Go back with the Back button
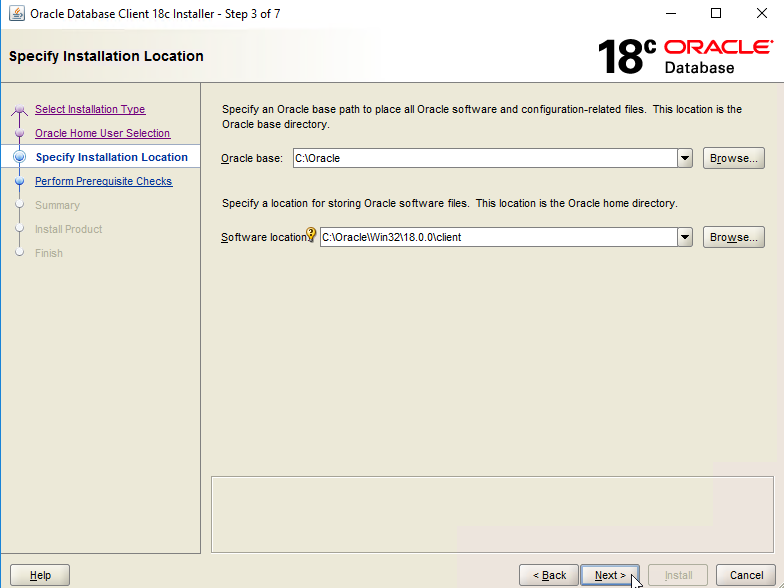This screenshot has height=588, width=784. 549,576
